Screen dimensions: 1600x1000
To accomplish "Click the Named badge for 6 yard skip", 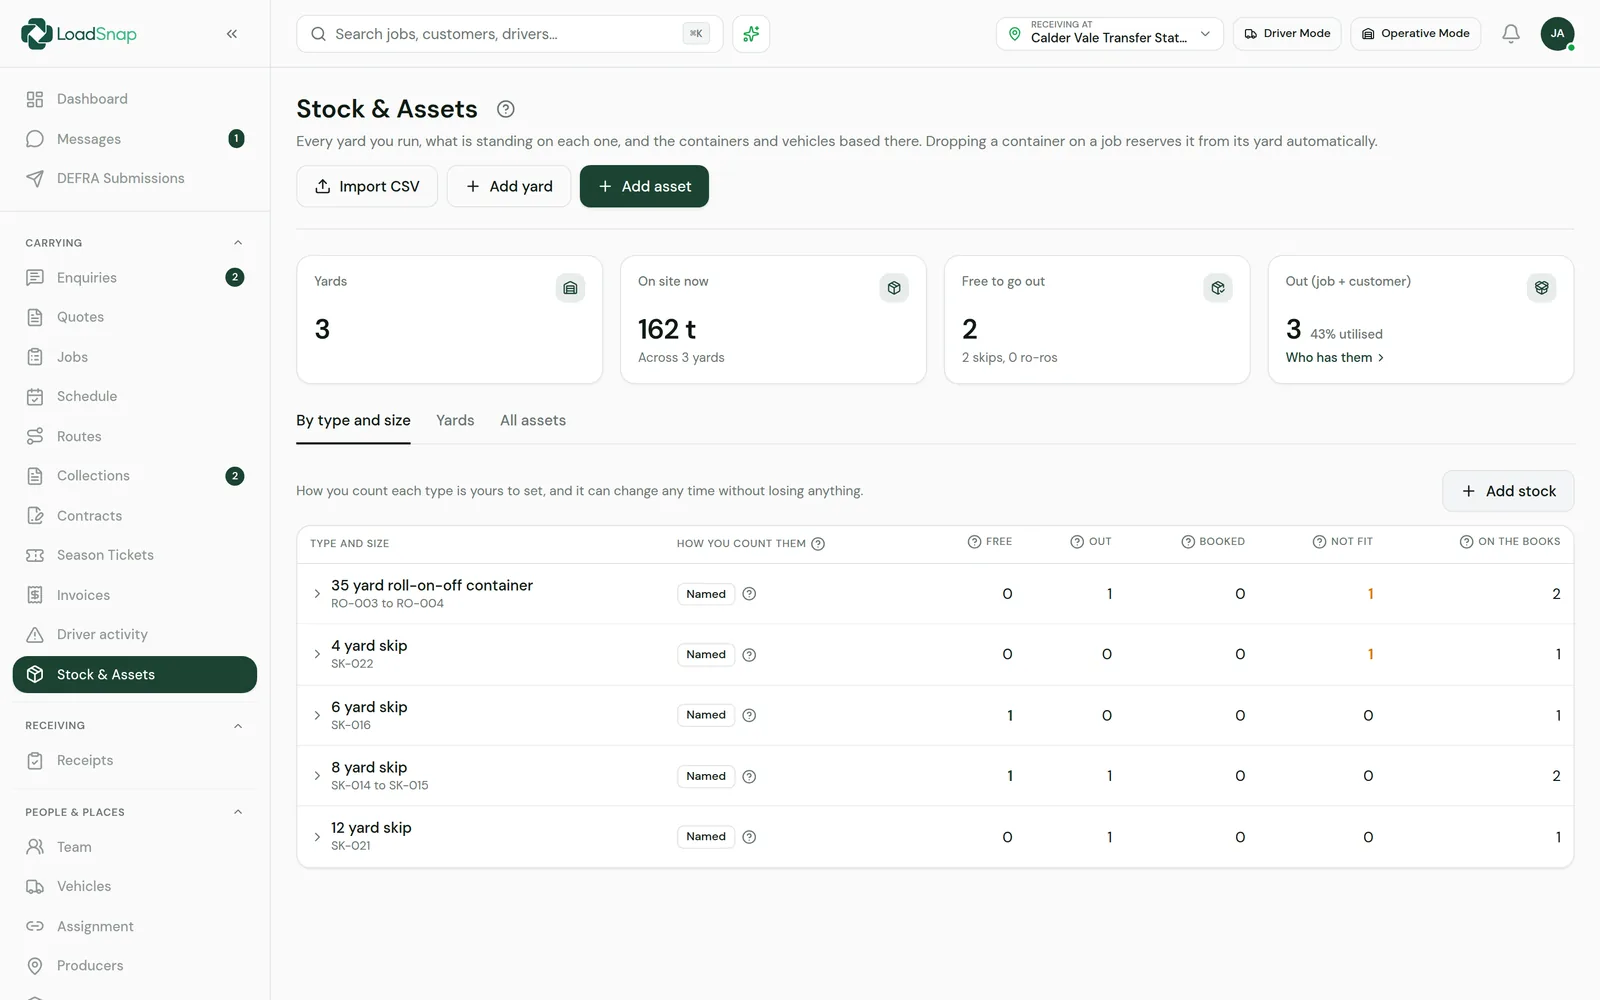I will point(706,715).
